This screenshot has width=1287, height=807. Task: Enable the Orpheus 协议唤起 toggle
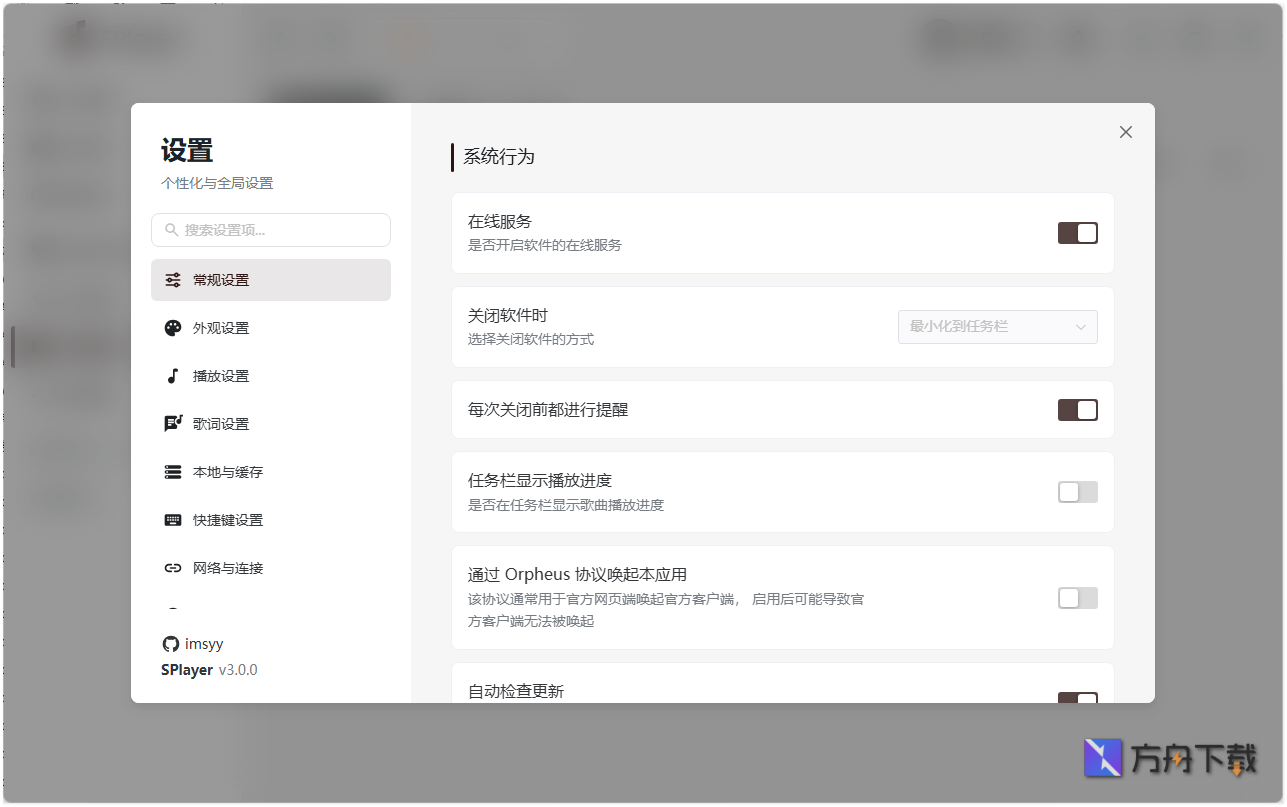pyautogui.click(x=1077, y=597)
